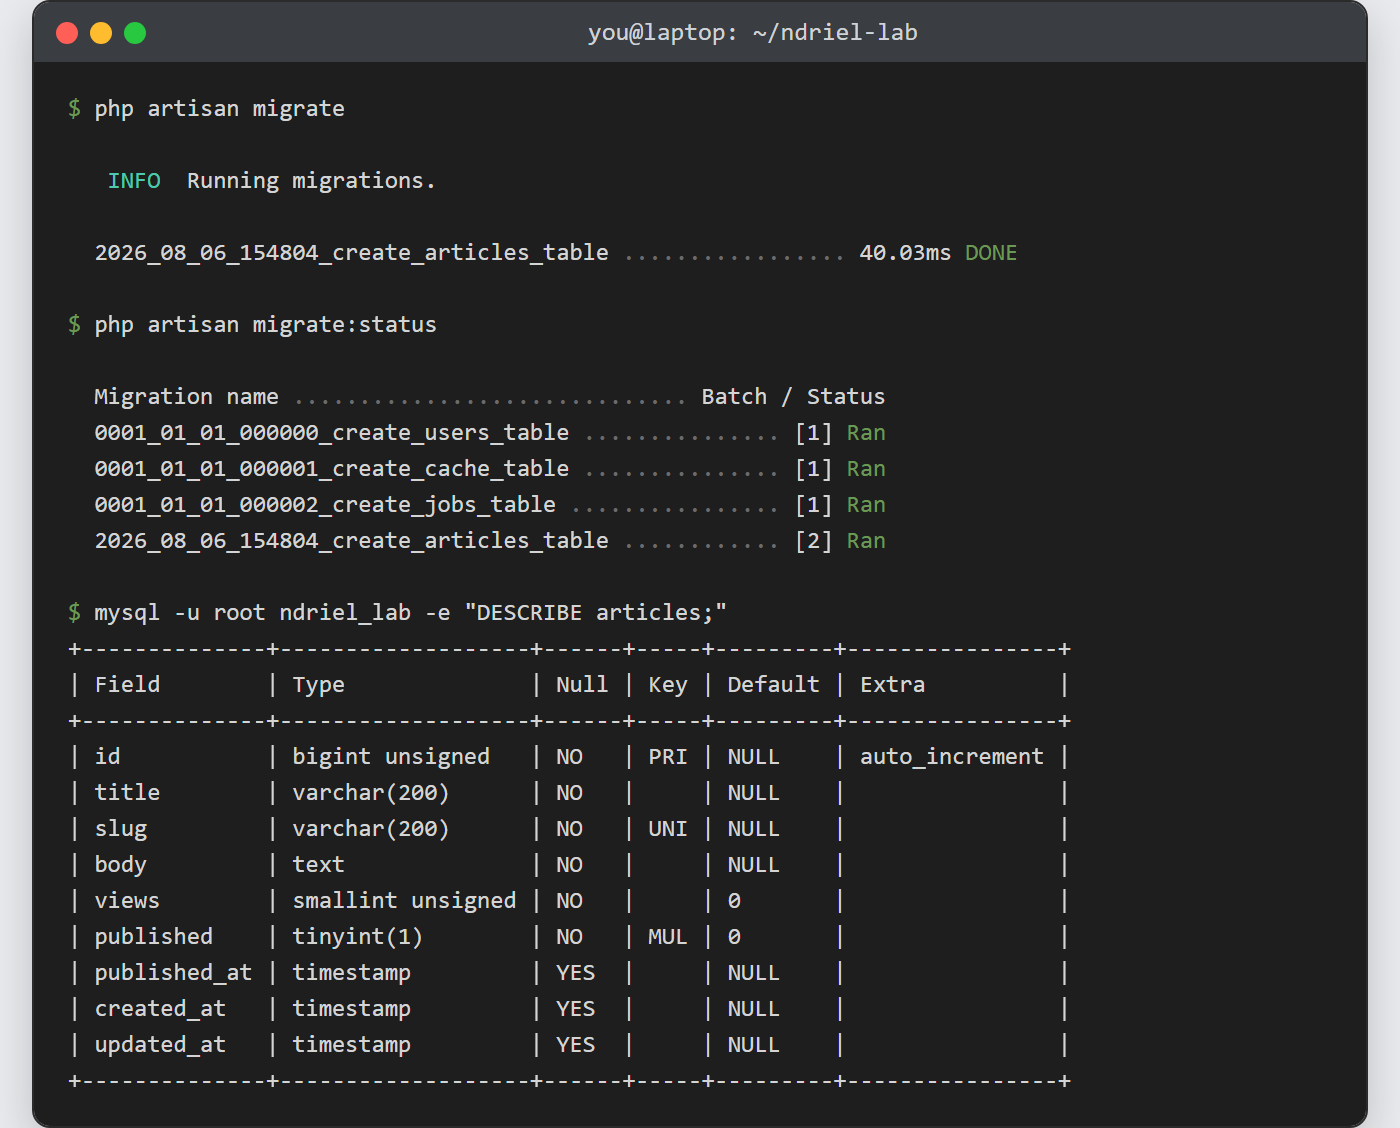Click the 'updated_at' field cell

pyautogui.click(x=160, y=1045)
